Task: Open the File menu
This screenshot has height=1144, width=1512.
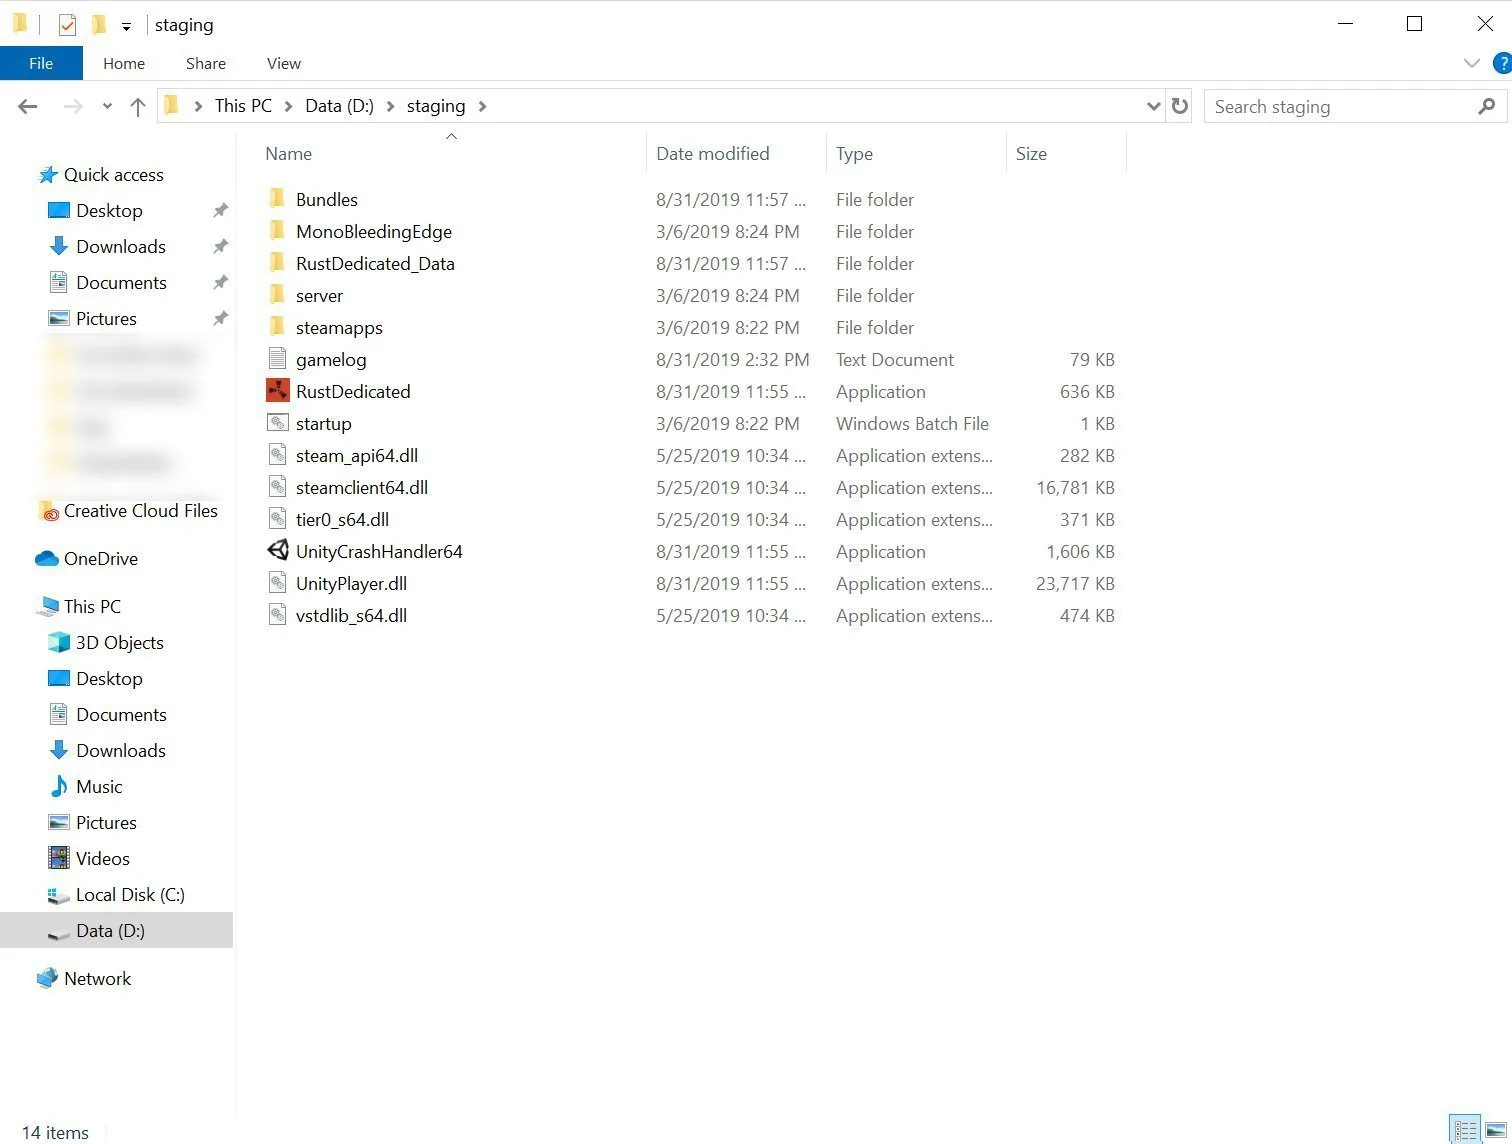Action: [41, 63]
